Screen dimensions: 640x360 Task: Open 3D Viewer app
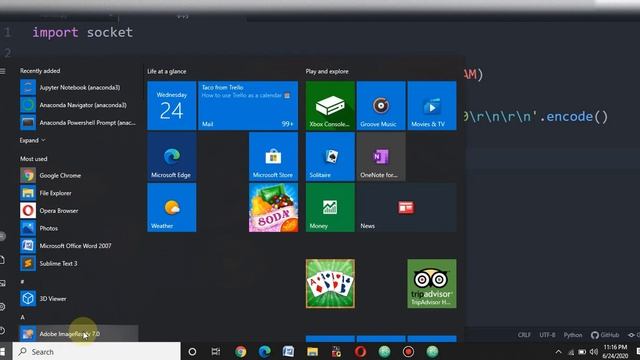(78, 298)
